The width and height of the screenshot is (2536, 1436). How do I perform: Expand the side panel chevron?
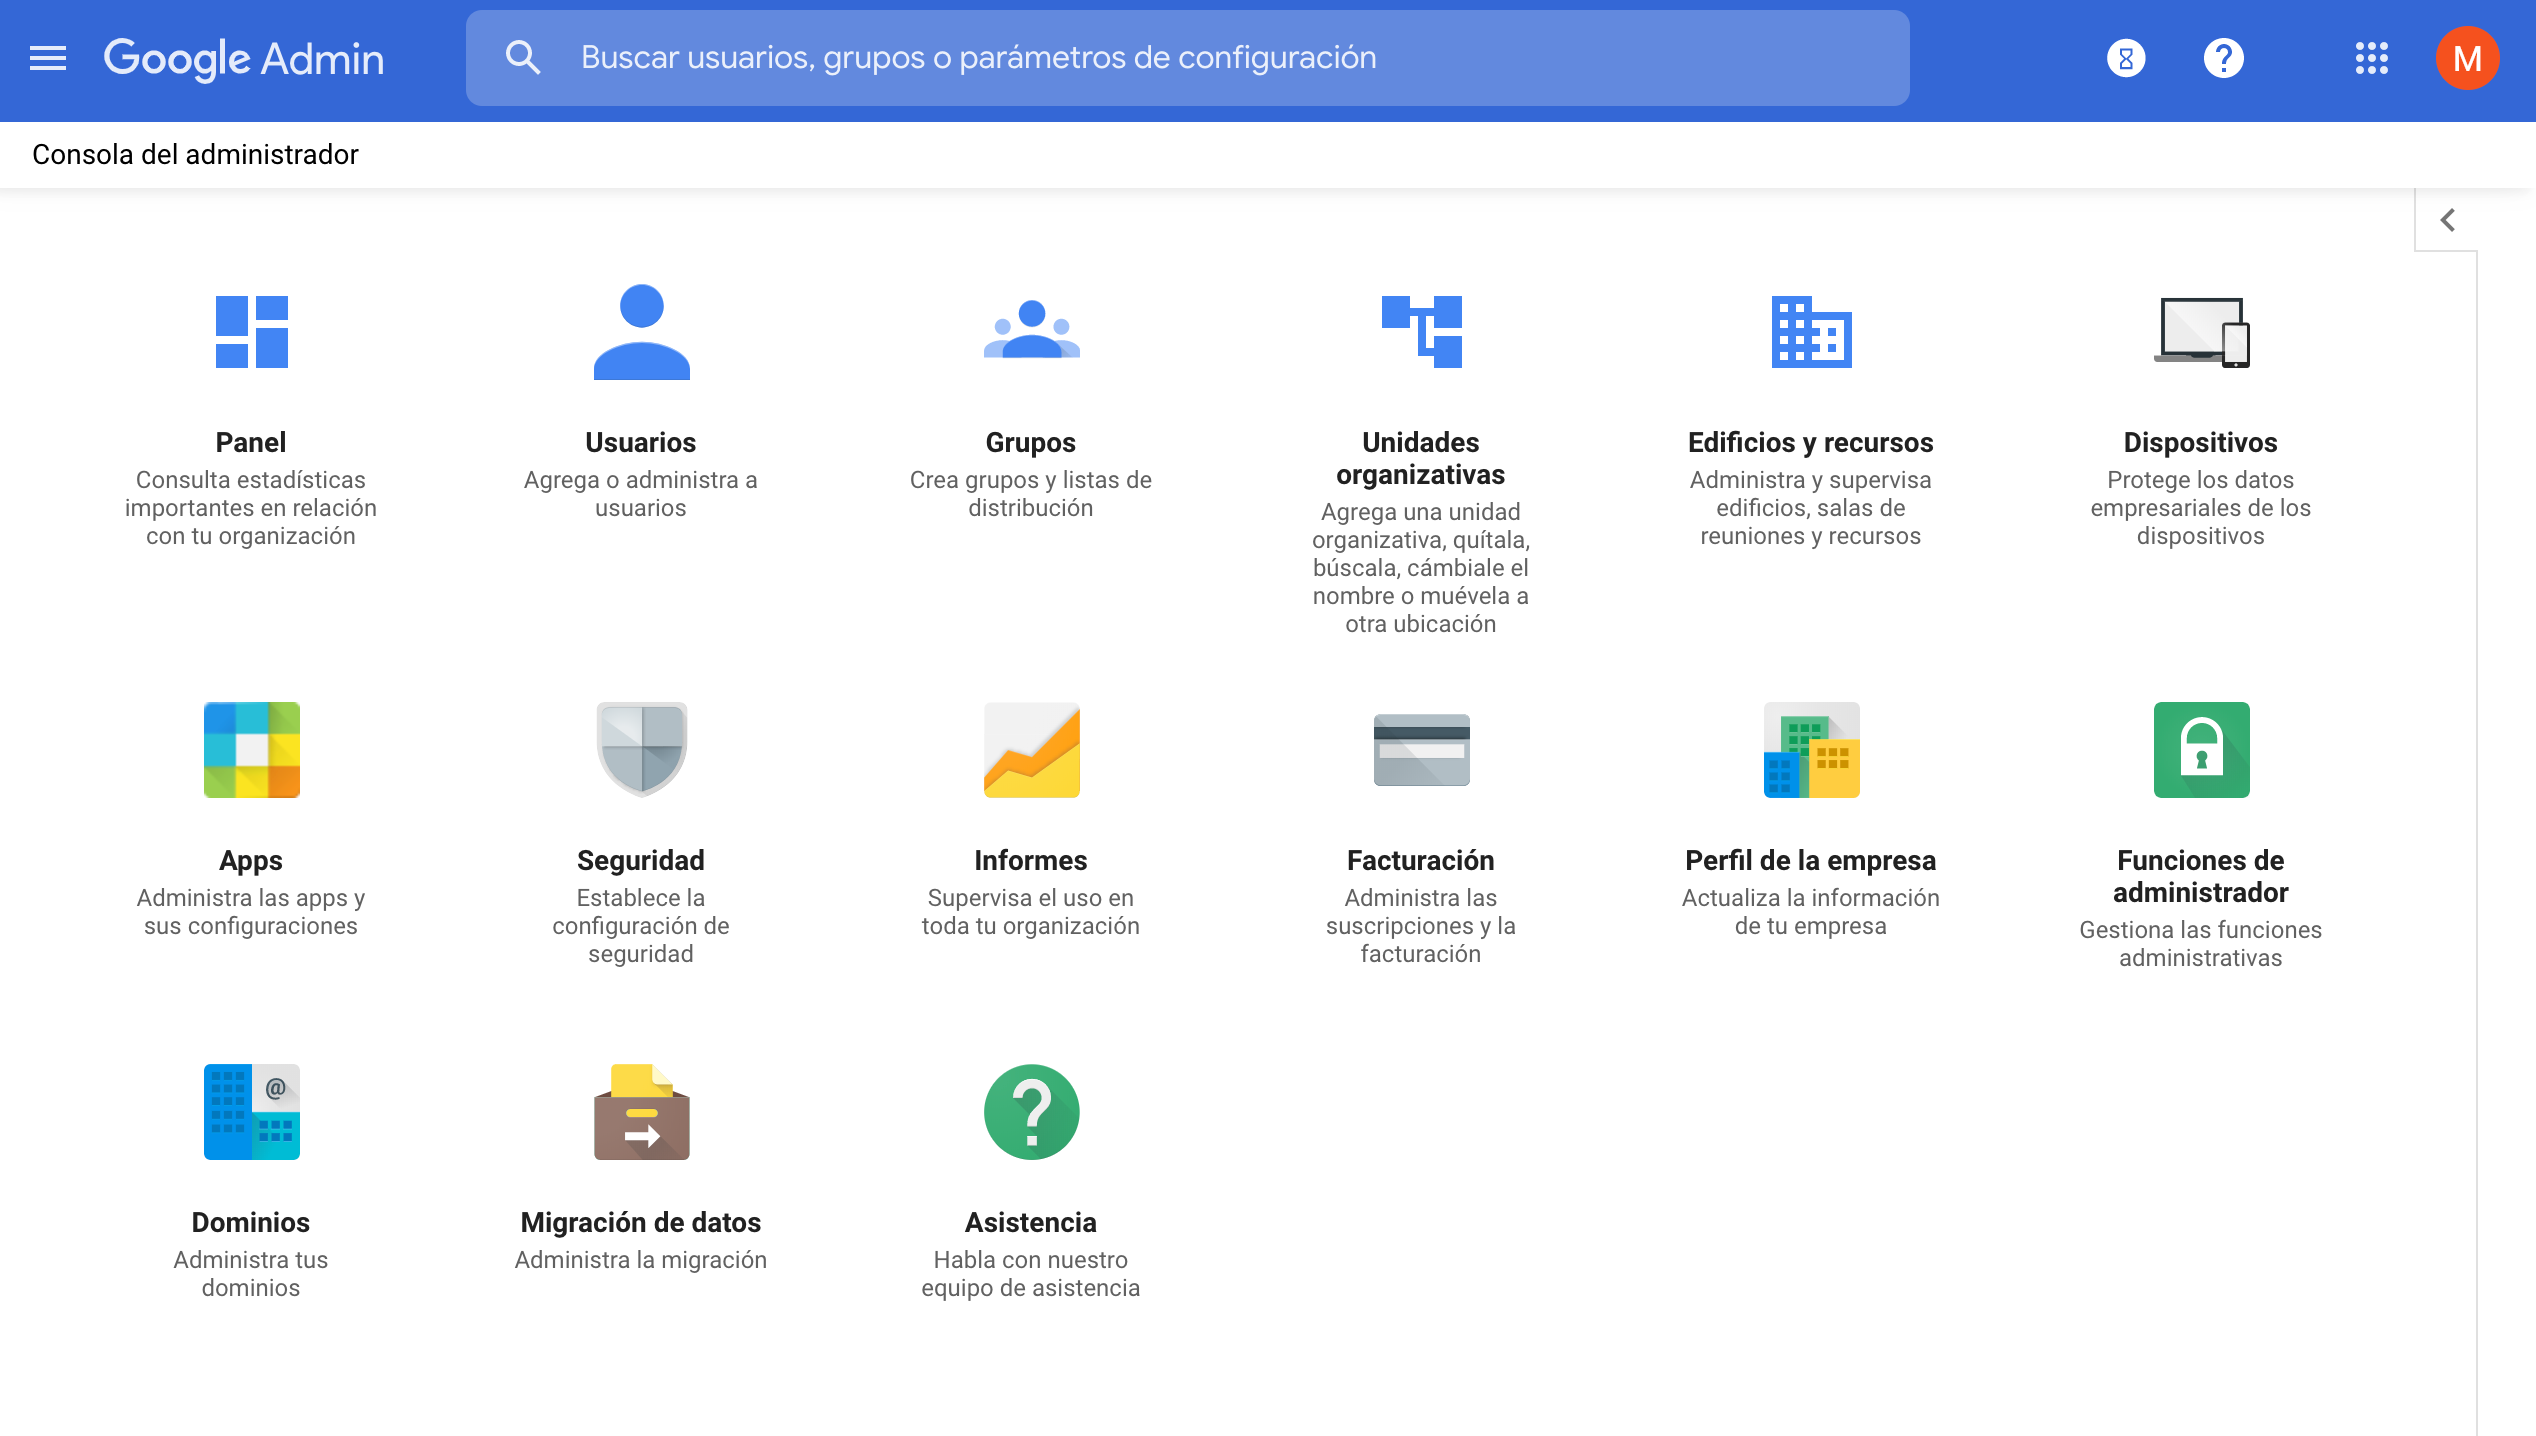pos(2447,220)
